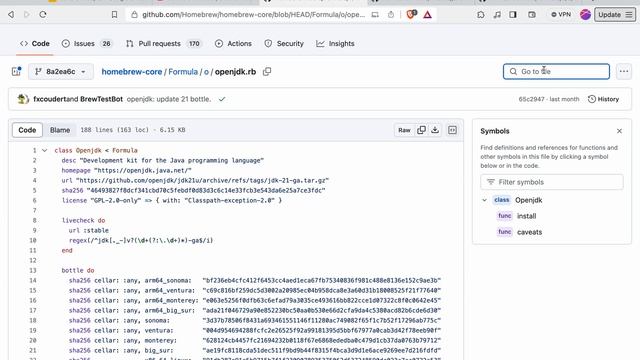Expand the file tree sidebar
Viewport: 640px width, 360px height.
pos(16,71)
